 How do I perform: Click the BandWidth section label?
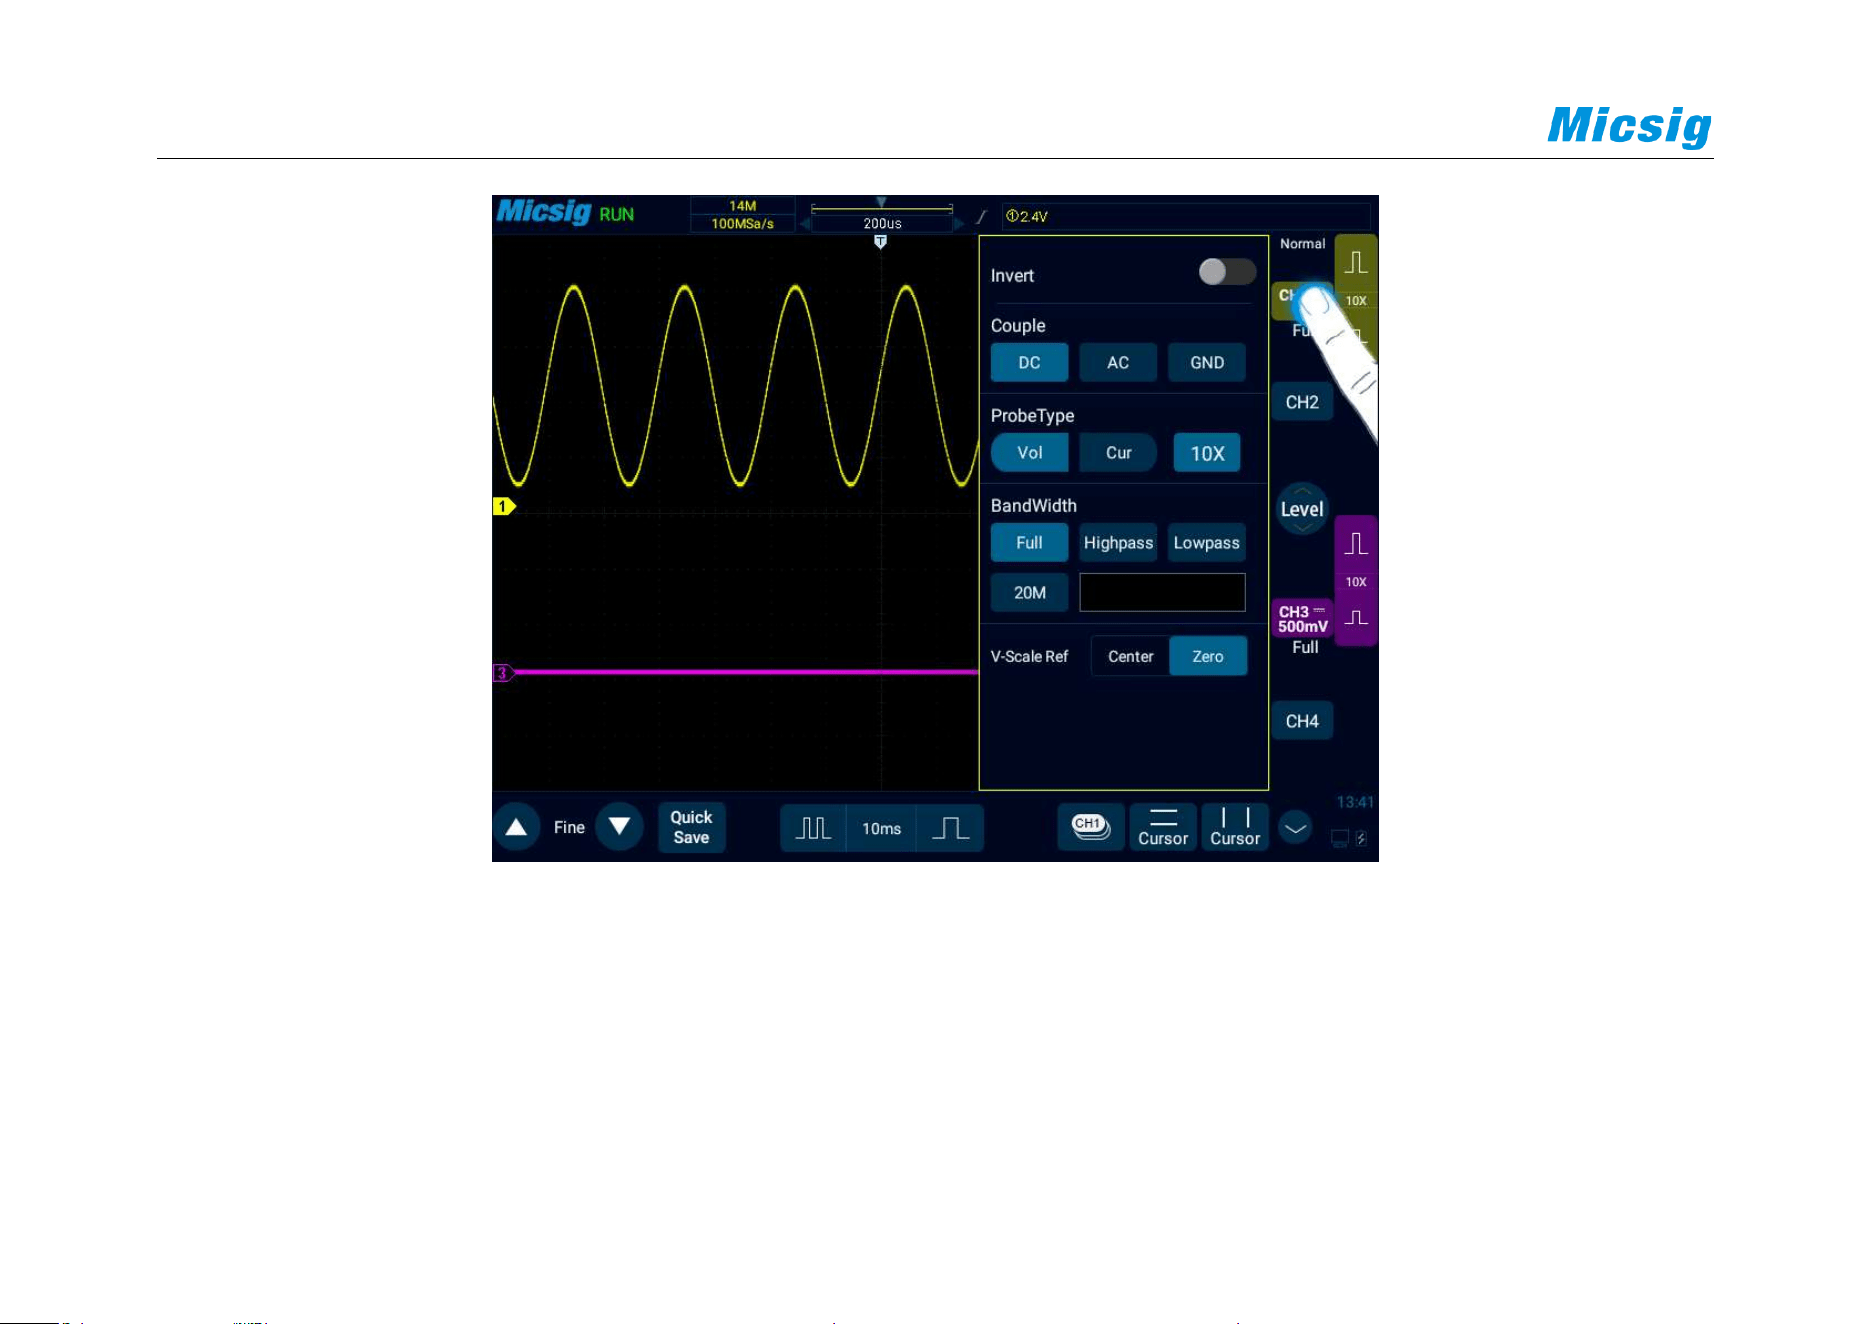point(1034,506)
